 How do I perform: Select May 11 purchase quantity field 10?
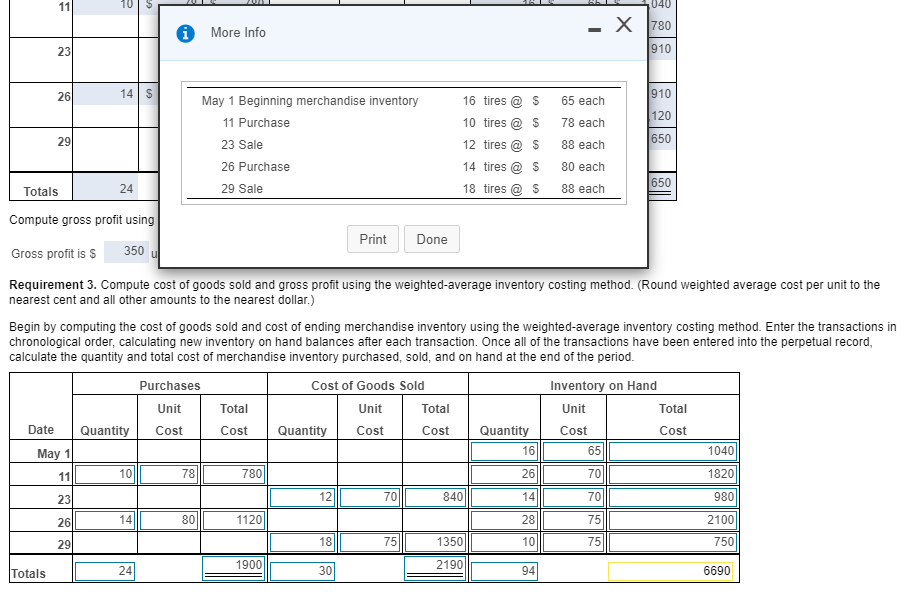click(x=105, y=474)
